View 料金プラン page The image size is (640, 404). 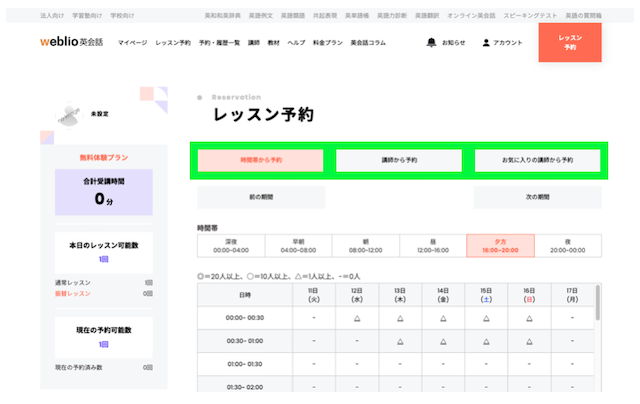328,42
